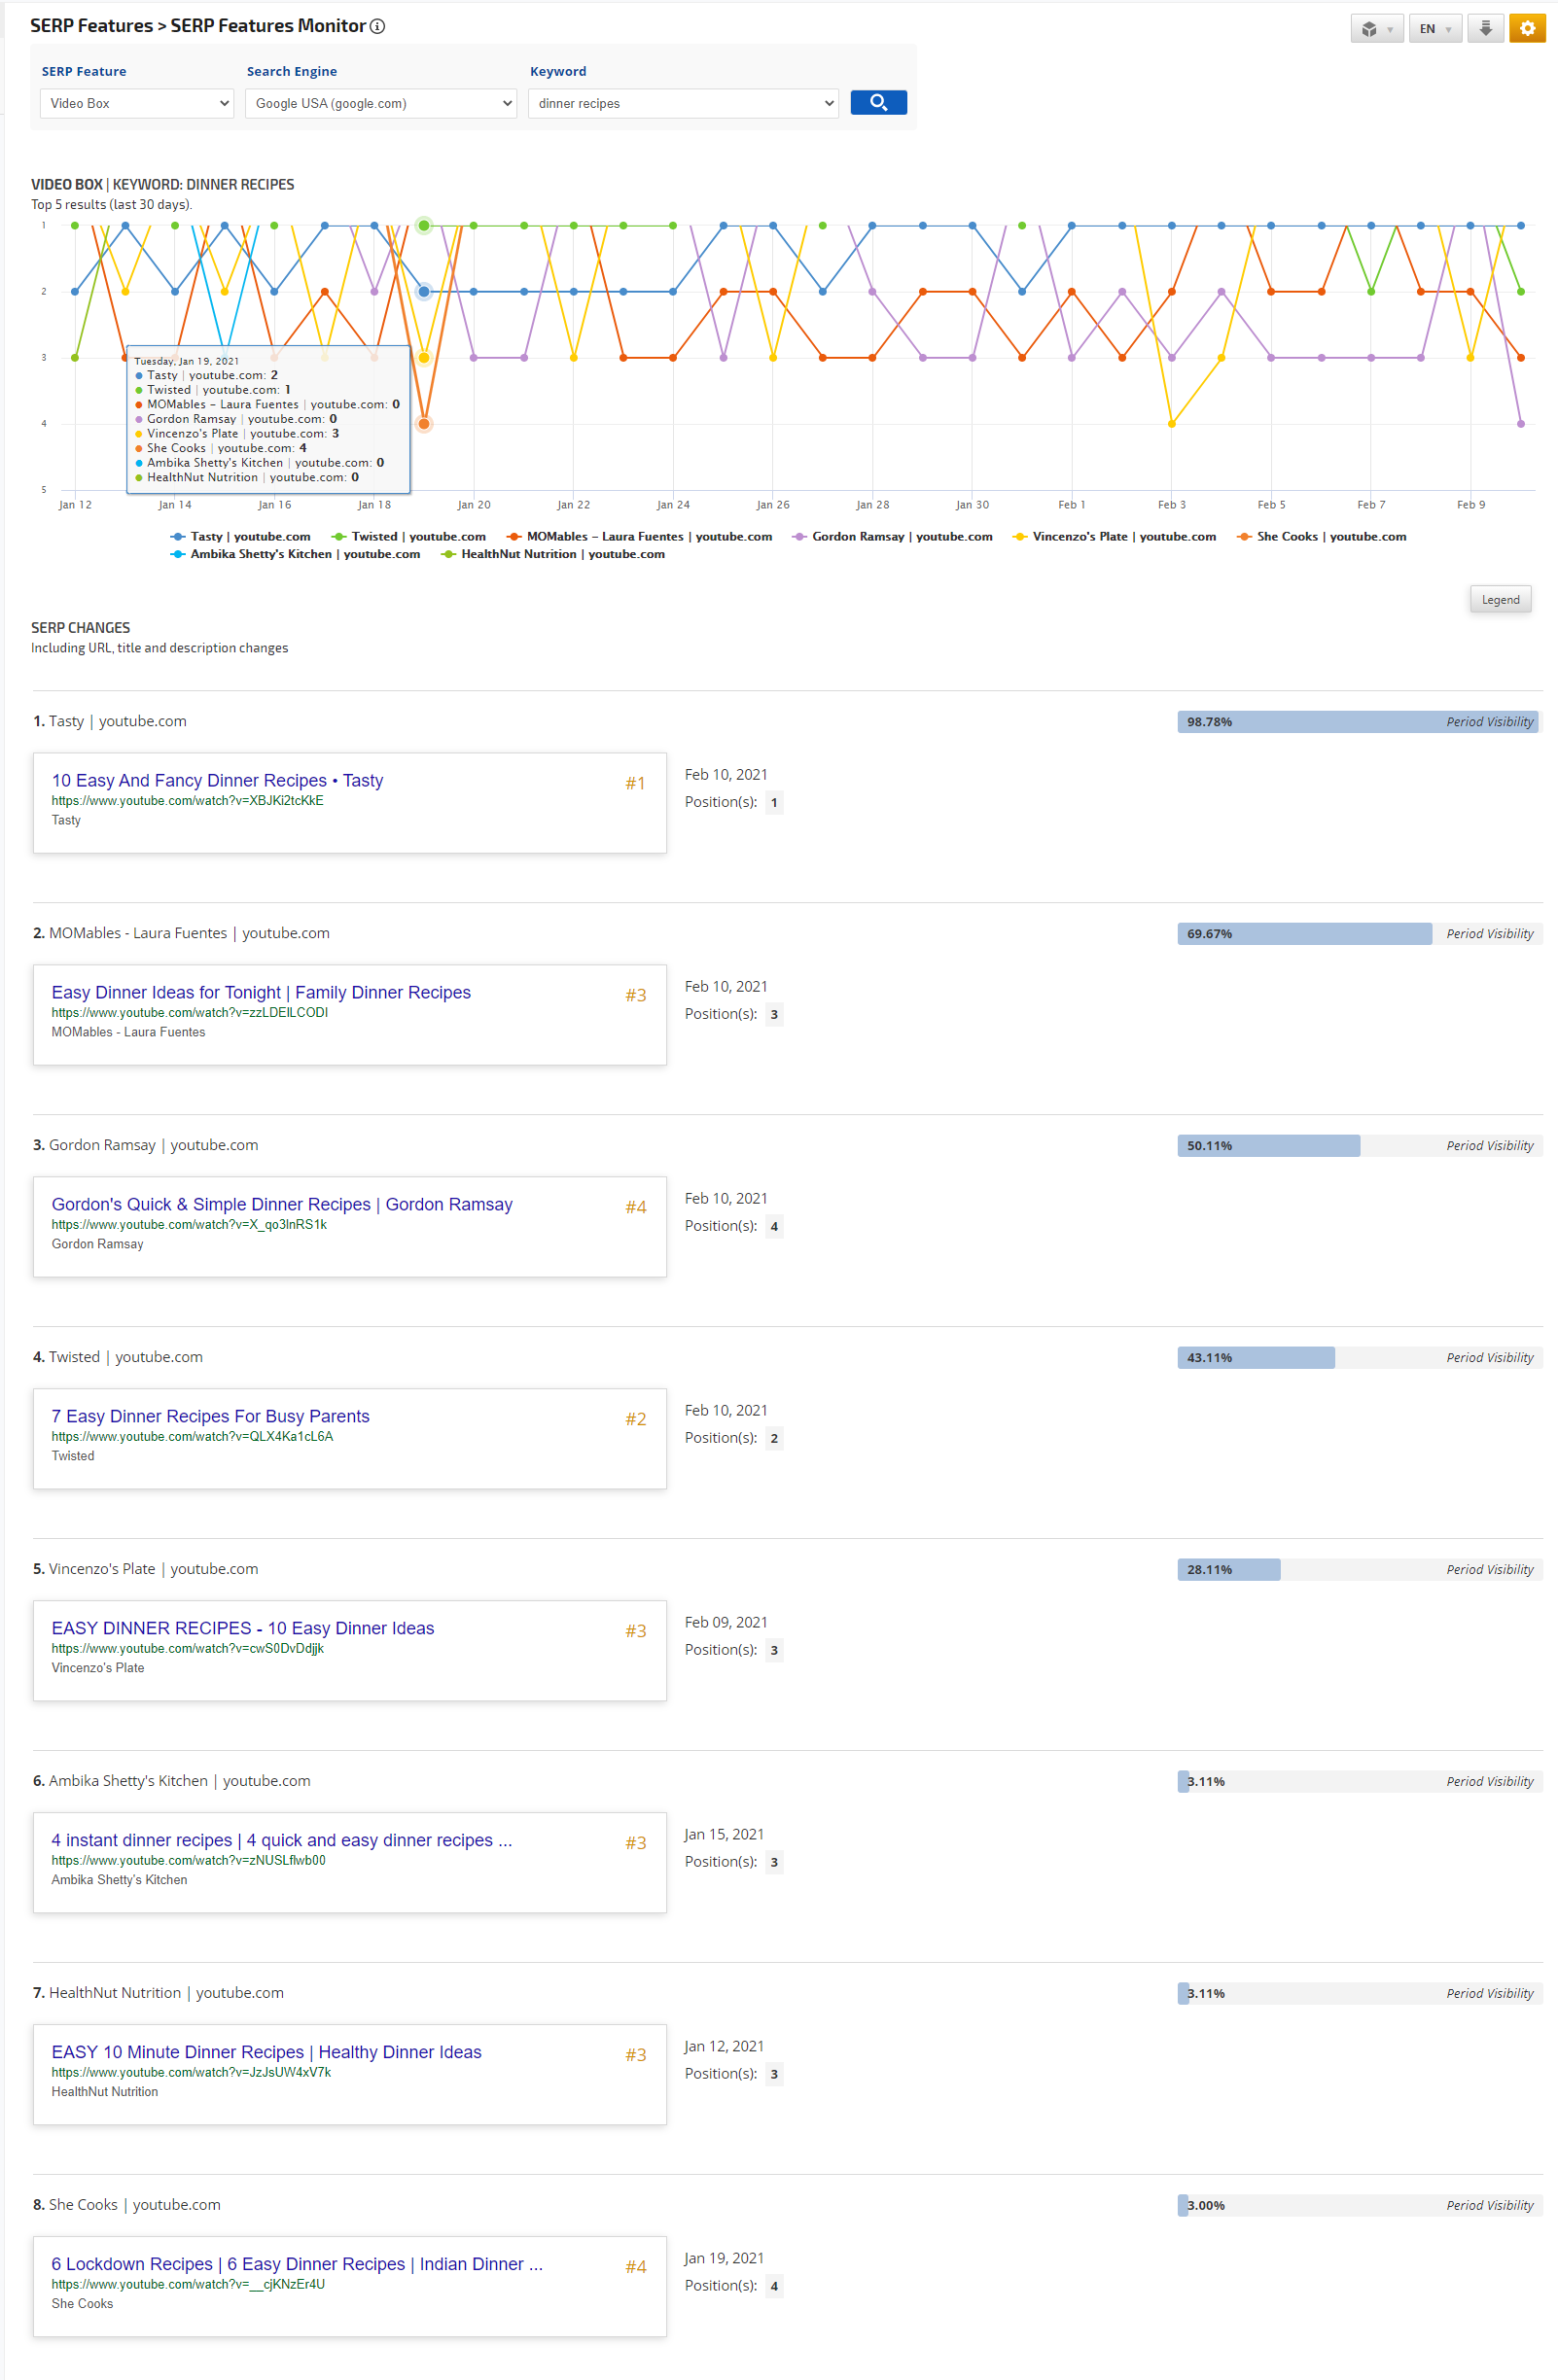Screen dimensions: 1558x2380
Task: Expand the Search Engine 'Google USA' dropdown
Action: (380, 103)
